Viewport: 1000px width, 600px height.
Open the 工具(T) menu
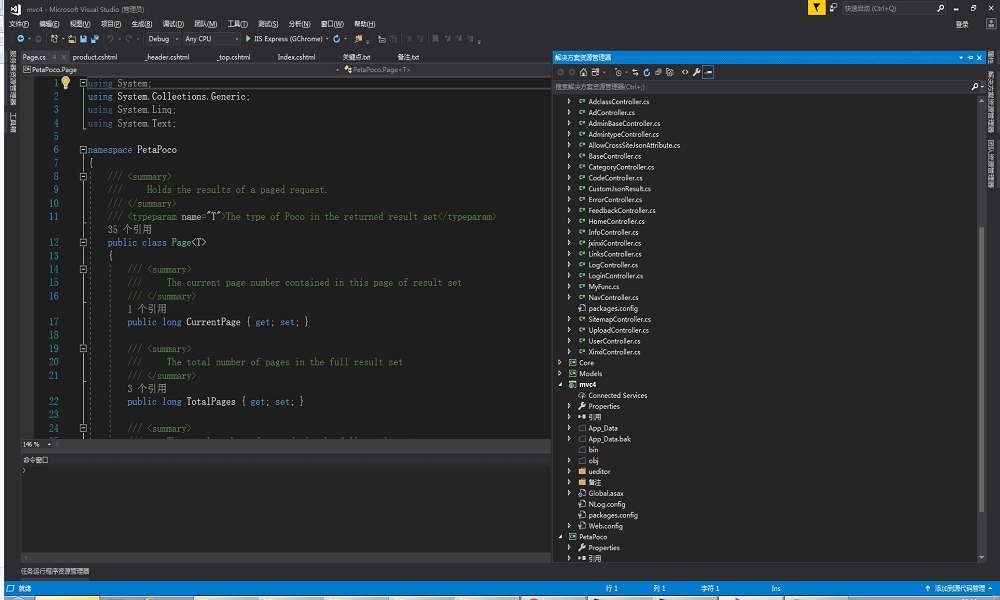(x=237, y=24)
